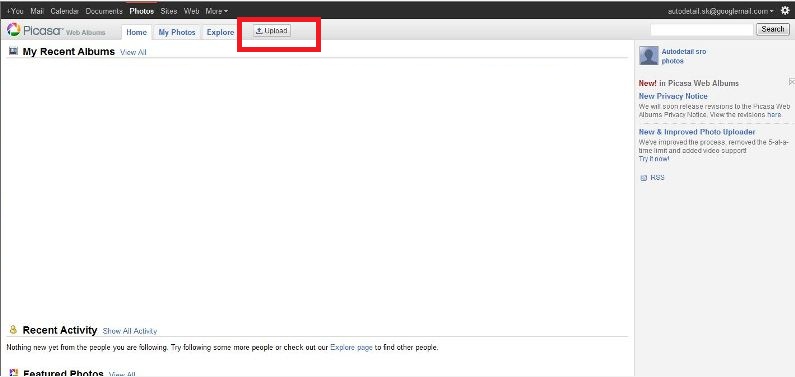Click the Try it now! link
Image resolution: width=795 pixels, height=377 pixels.
click(x=654, y=159)
